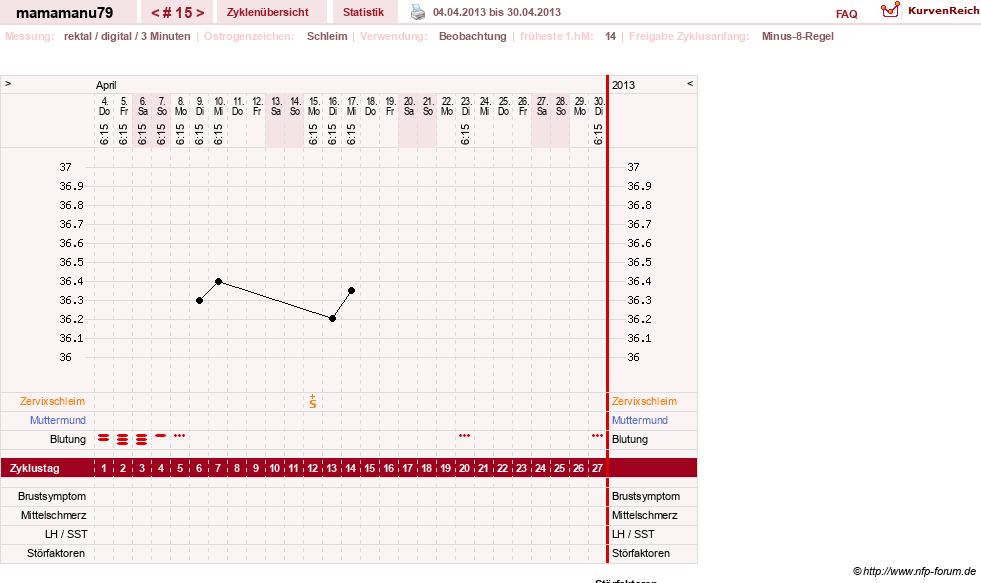Click the S+ cervical mucus symbol
Screen dimensions: 981x583
pyautogui.click(x=313, y=402)
